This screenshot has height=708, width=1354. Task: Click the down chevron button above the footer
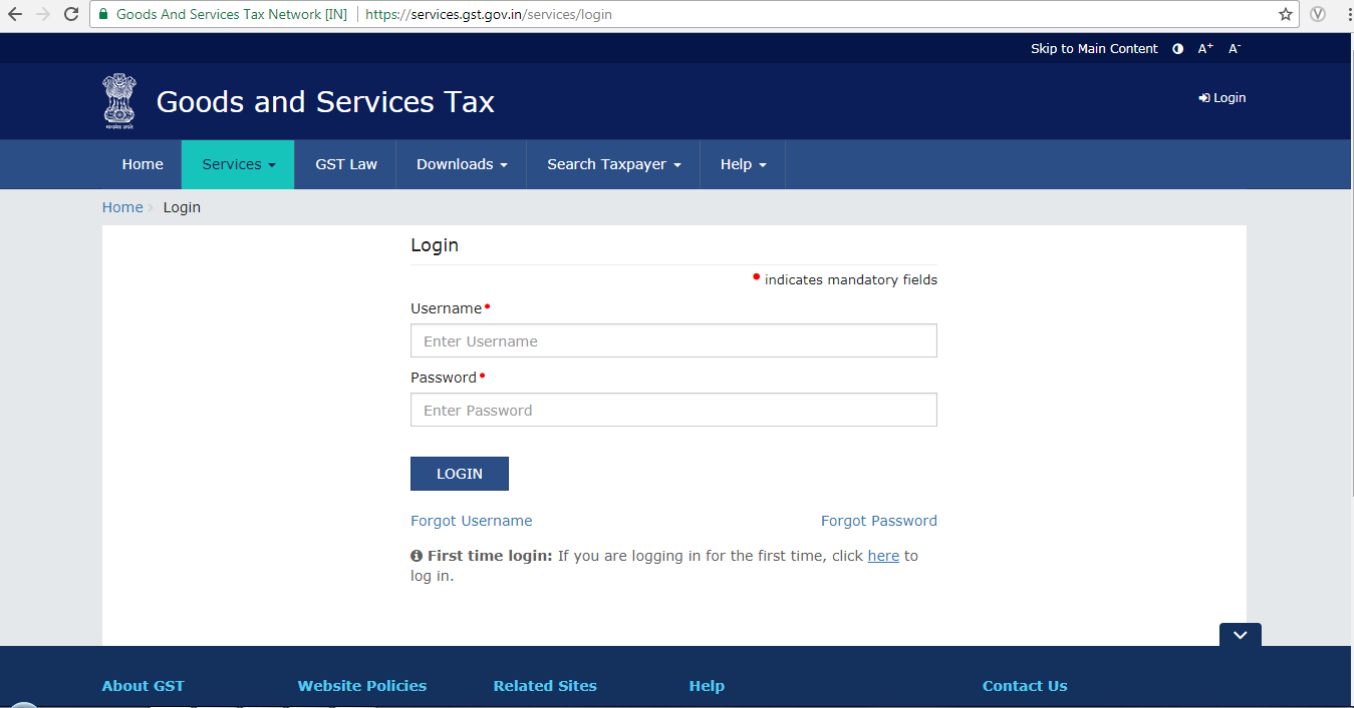tap(1240, 635)
